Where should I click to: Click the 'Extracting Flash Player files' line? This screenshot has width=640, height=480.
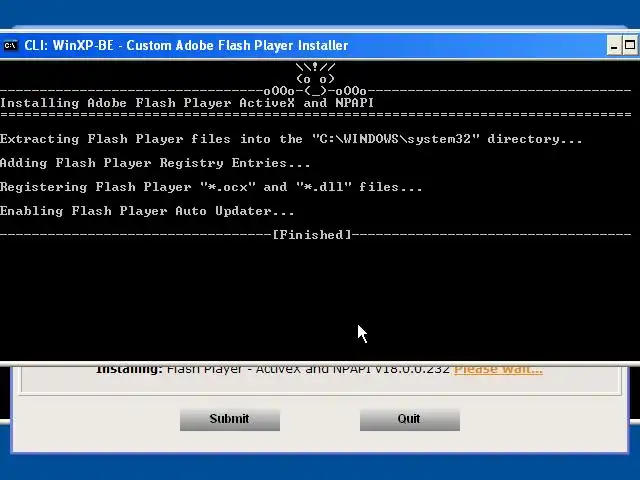[x=291, y=139]
